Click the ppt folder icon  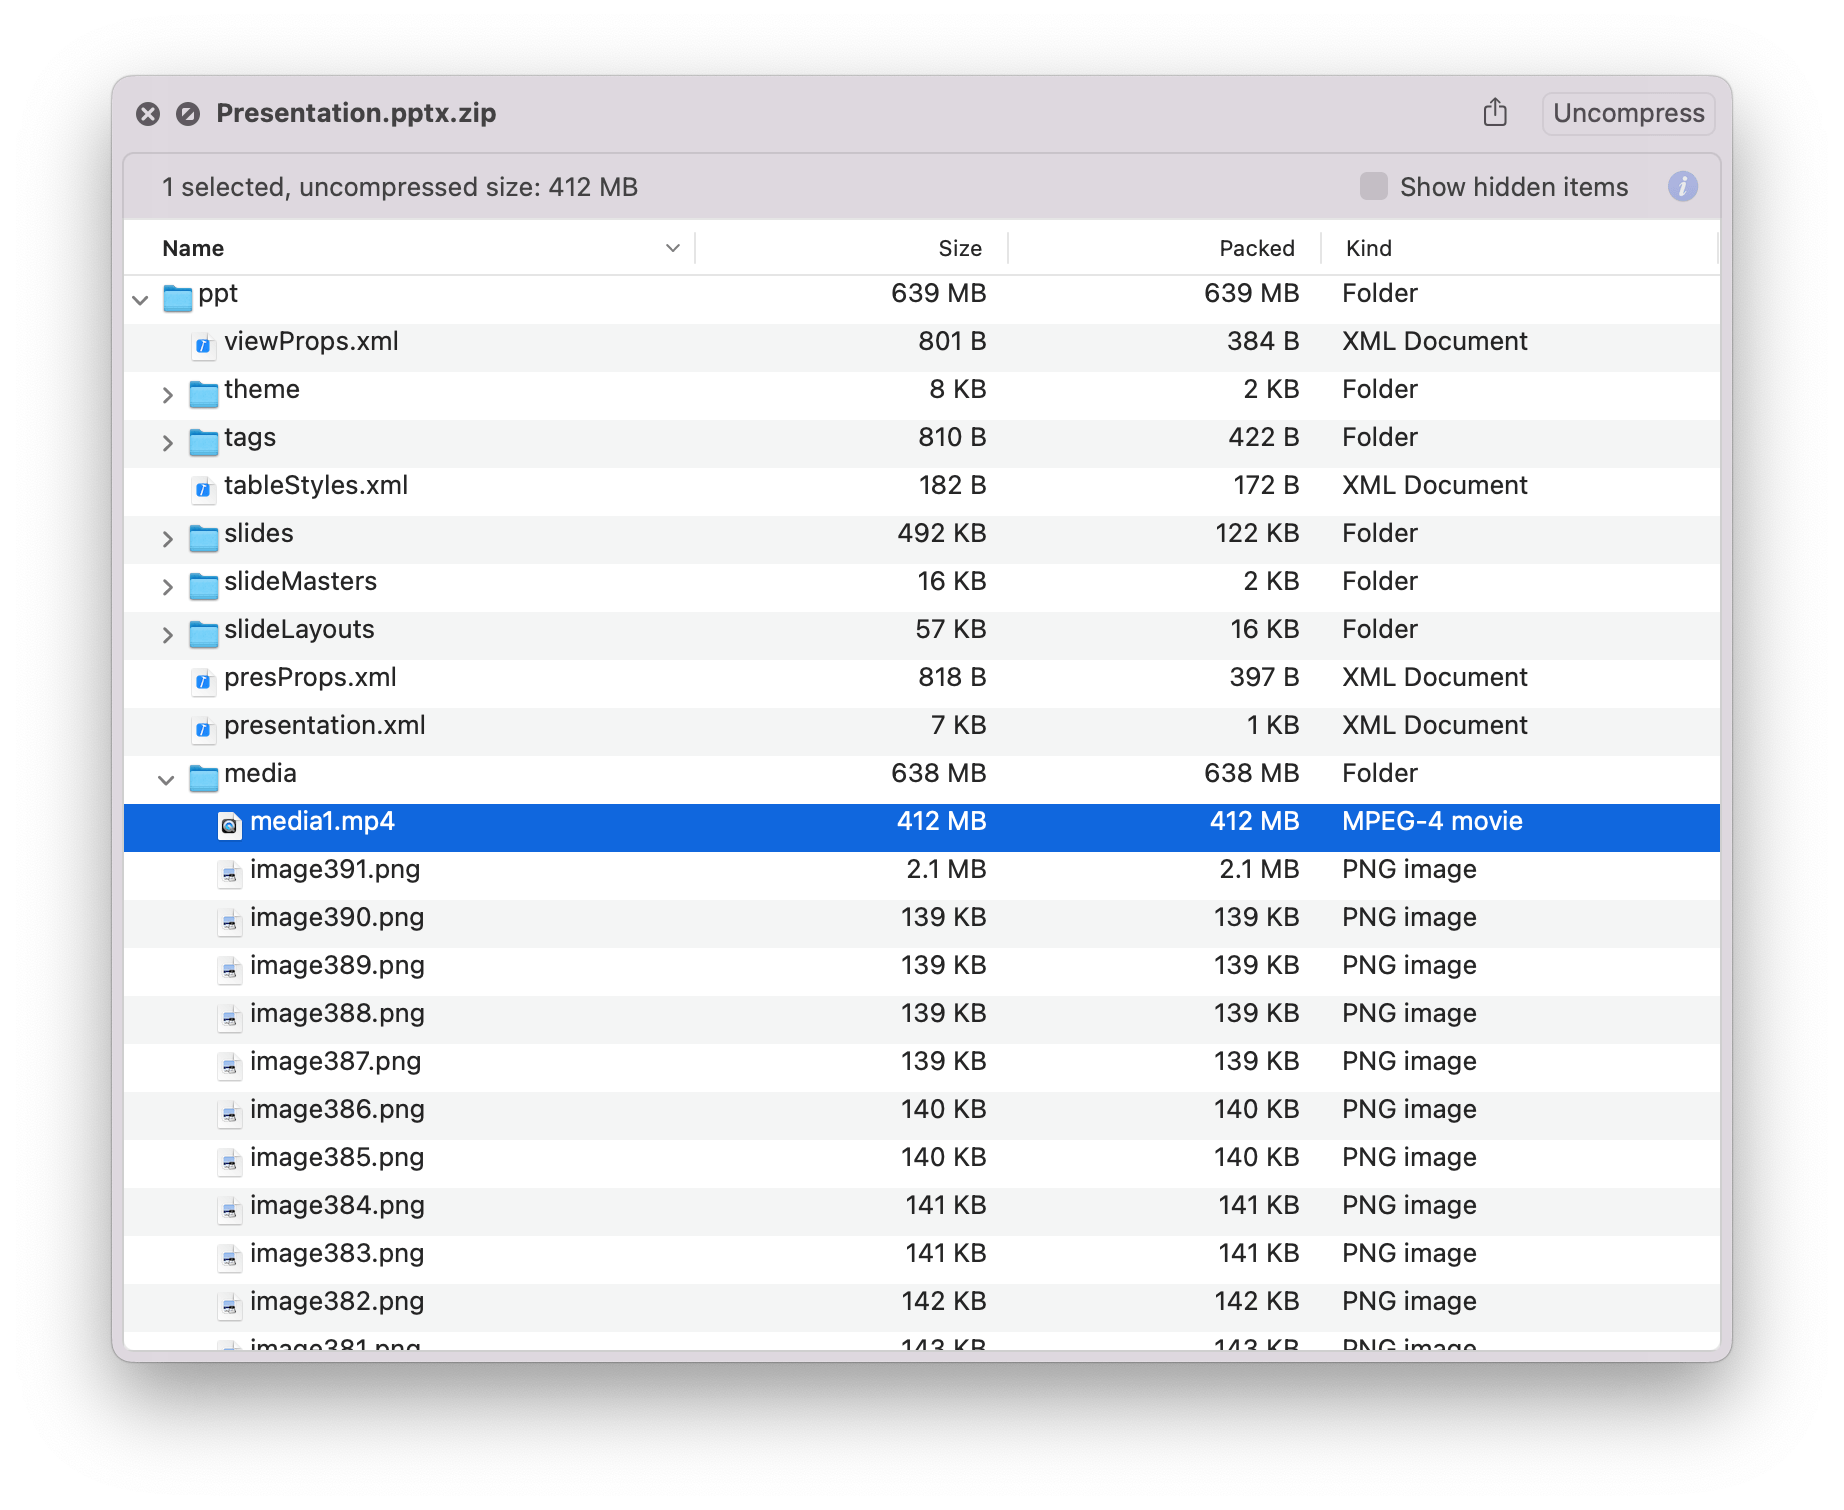177,297
